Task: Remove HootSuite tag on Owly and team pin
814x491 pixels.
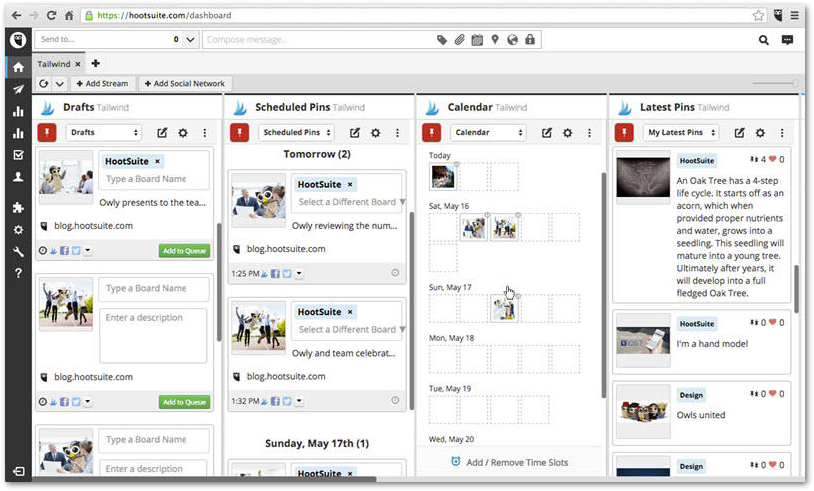Action: coord(350,312)
